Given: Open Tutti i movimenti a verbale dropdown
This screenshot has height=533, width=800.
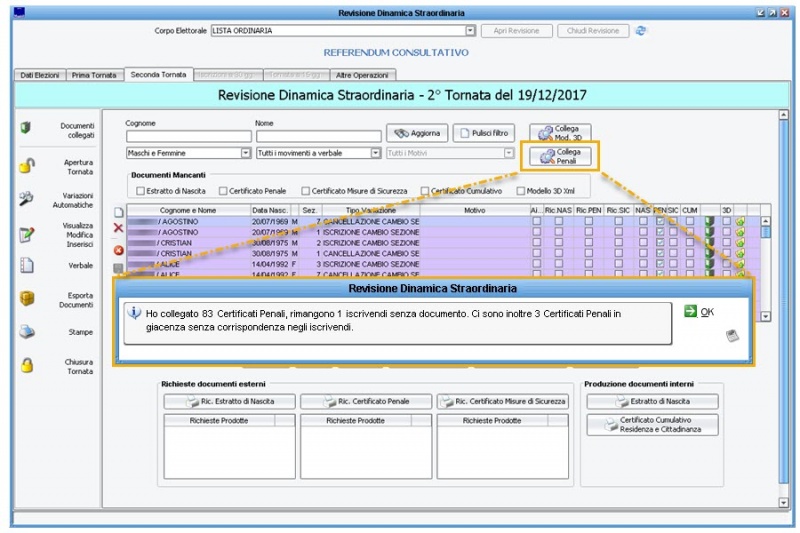Looking at the screenshot, I should click(x=375, y=153).
